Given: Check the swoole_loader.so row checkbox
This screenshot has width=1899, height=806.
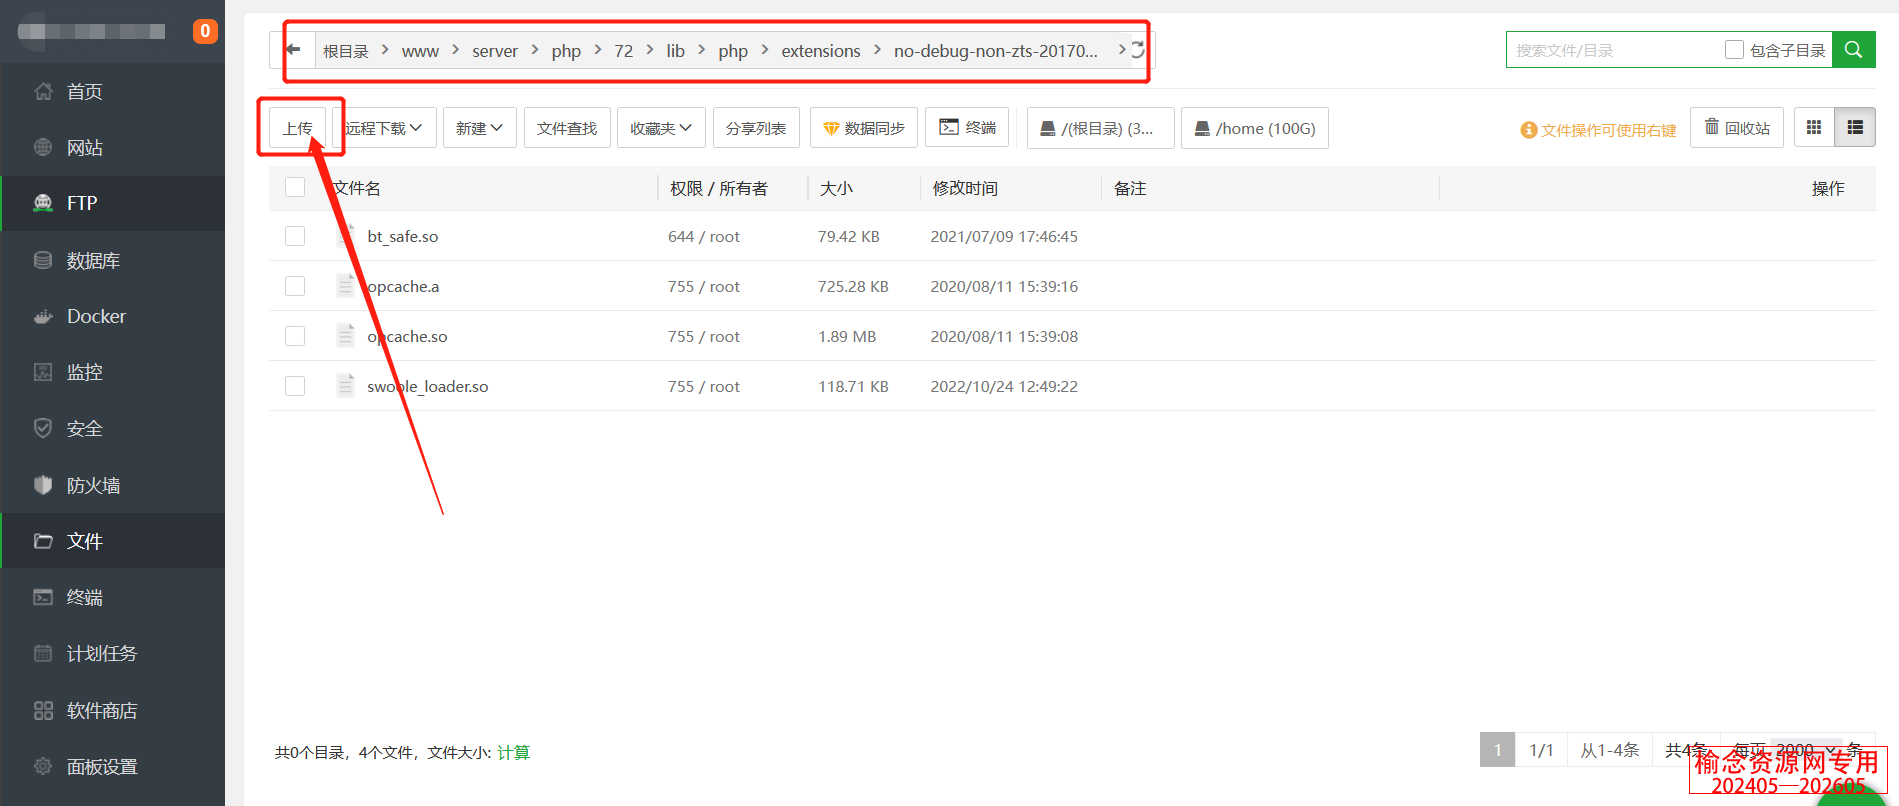Looking at the screenshot, I should pyautogui.click(x=295, y=386).
